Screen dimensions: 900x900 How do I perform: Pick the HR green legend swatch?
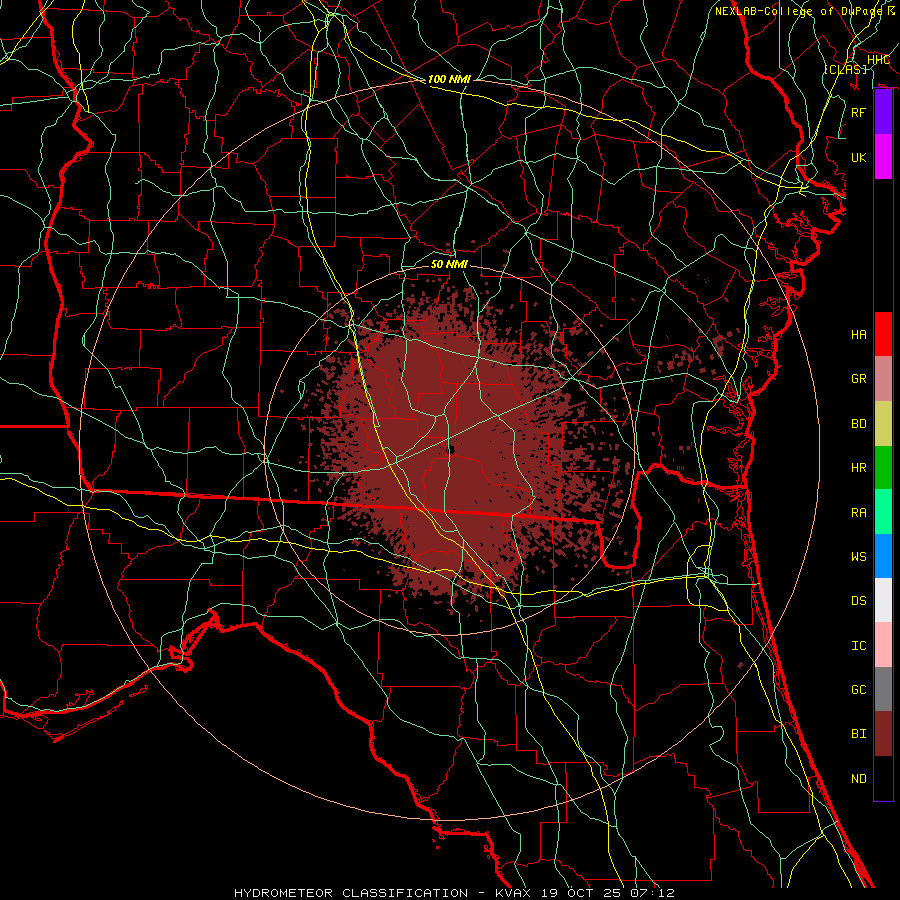point(883,468)
